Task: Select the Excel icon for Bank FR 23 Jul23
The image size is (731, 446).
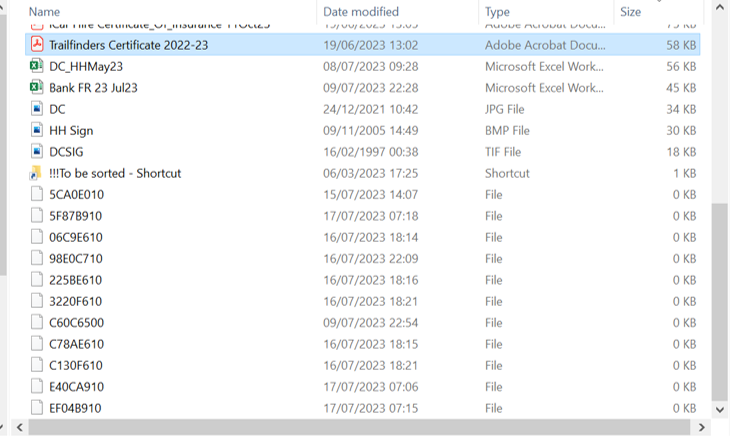Action: pos(37,88)
